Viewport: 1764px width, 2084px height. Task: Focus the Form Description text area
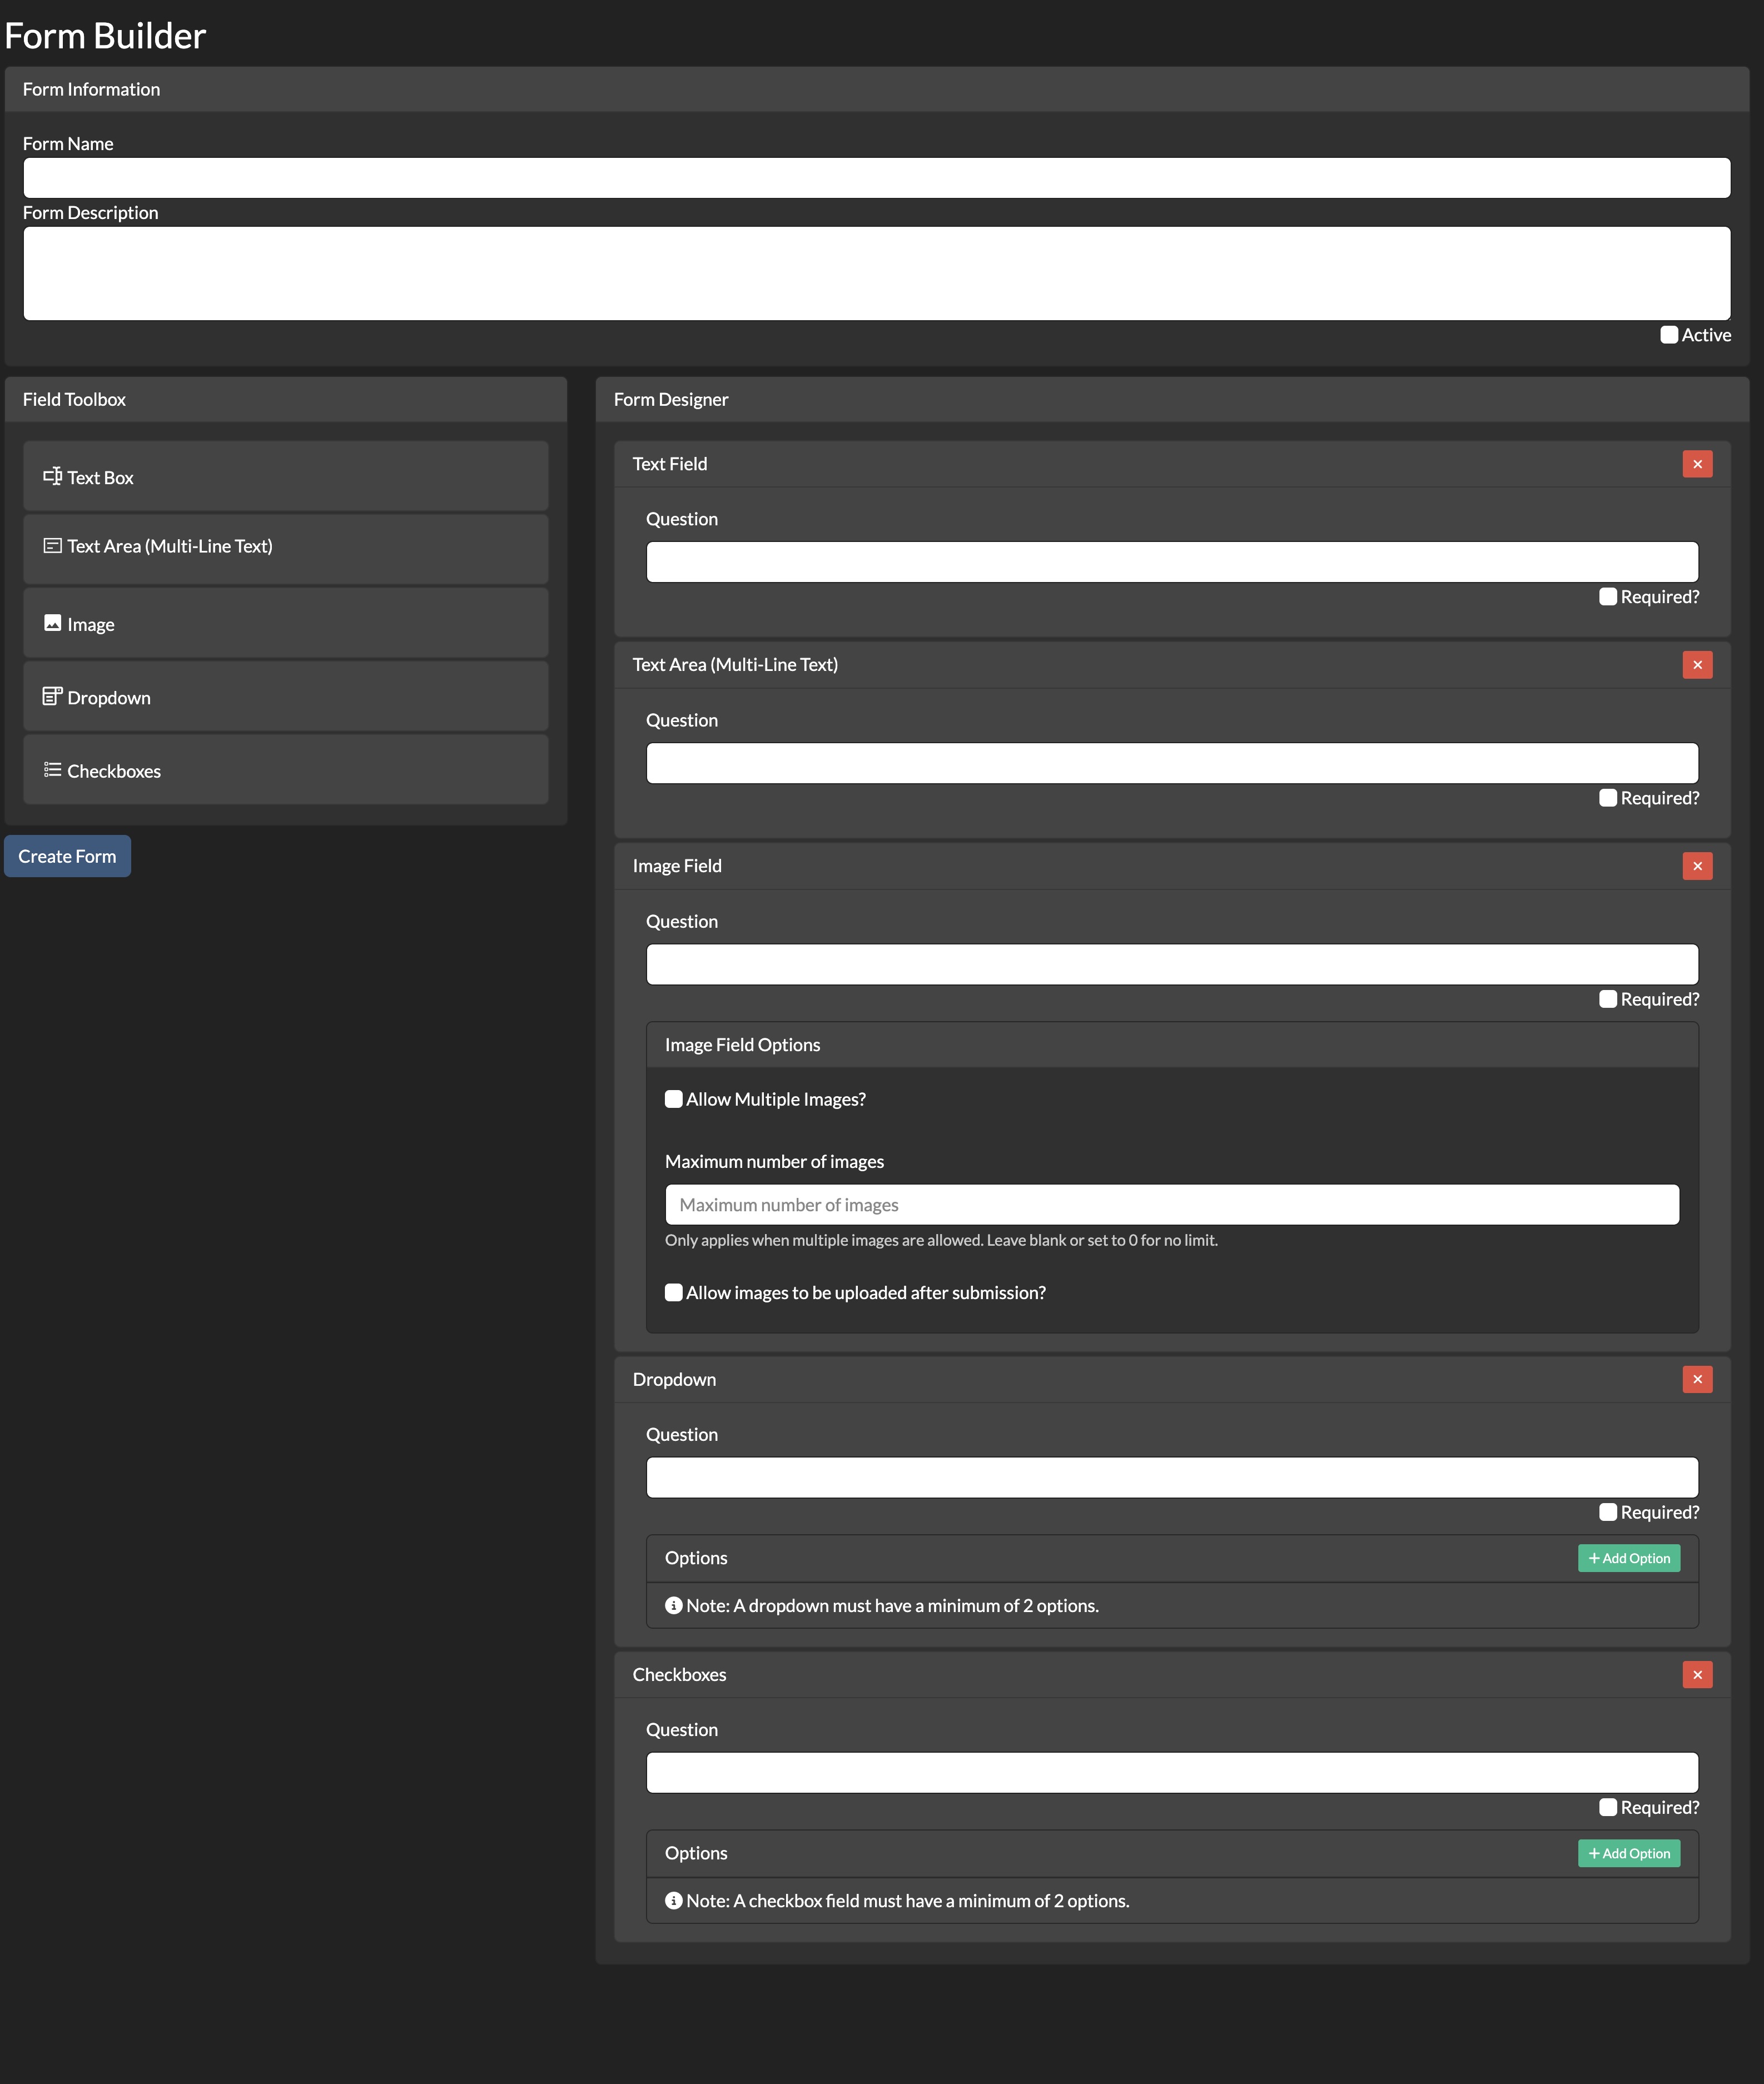877,273
